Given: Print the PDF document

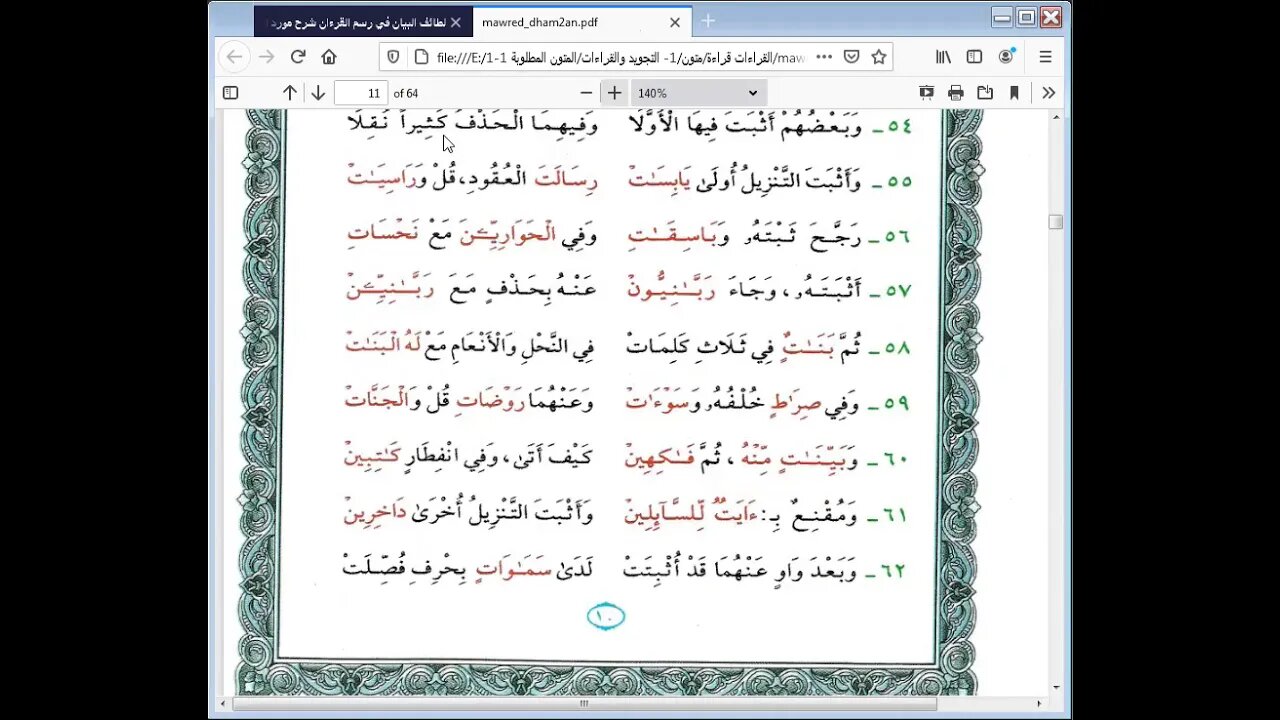Looking at the screenshot, I should [956, 93].
